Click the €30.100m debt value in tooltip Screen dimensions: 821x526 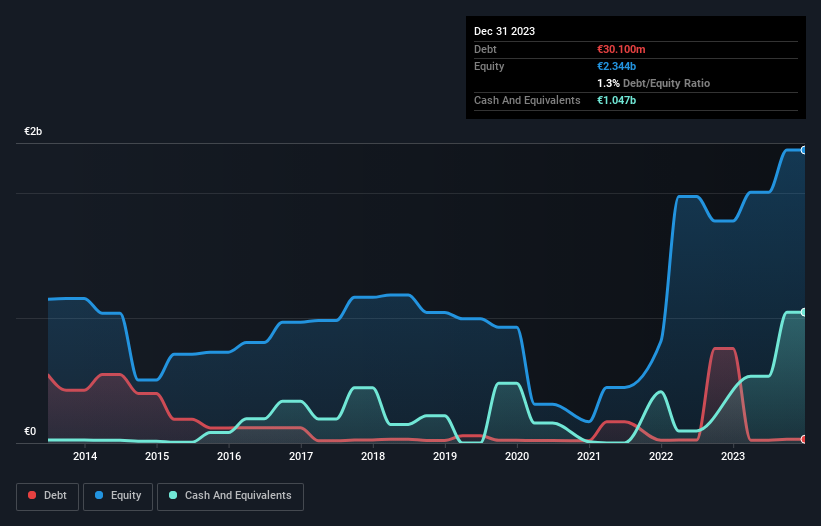[x=621, y=49]
